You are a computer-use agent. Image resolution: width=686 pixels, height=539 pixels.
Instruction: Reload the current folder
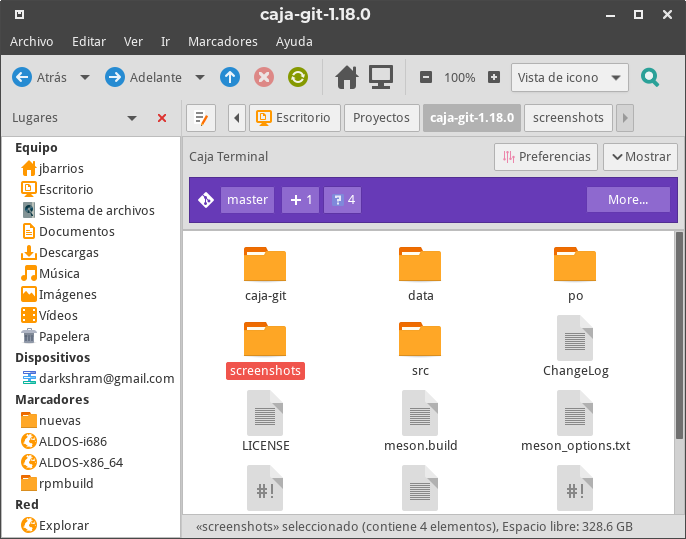(x=298, y=77)
